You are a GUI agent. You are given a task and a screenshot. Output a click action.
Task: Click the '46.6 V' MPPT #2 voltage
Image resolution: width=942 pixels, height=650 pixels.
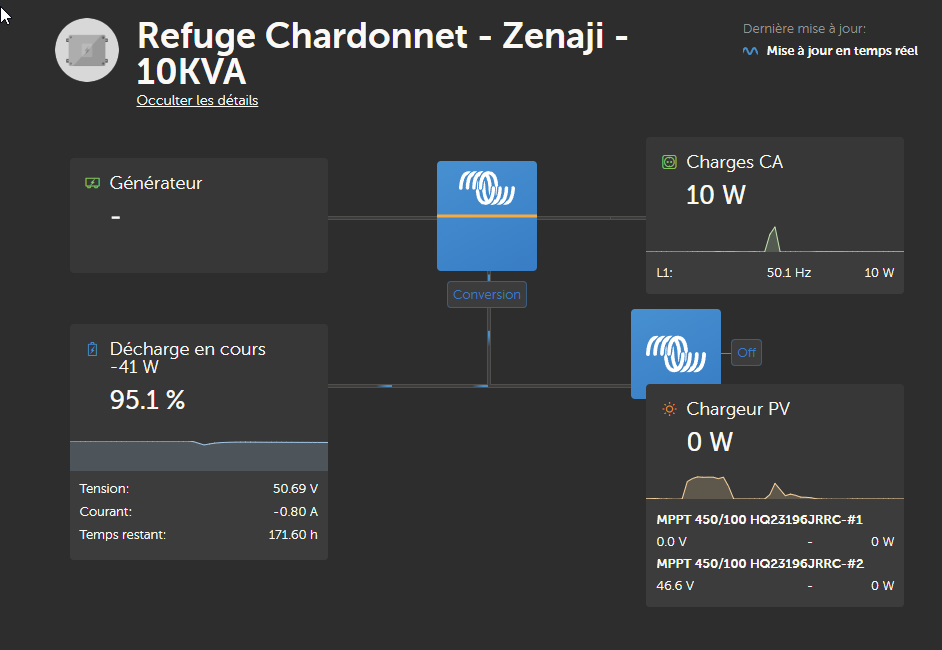[x=675, y=586]
